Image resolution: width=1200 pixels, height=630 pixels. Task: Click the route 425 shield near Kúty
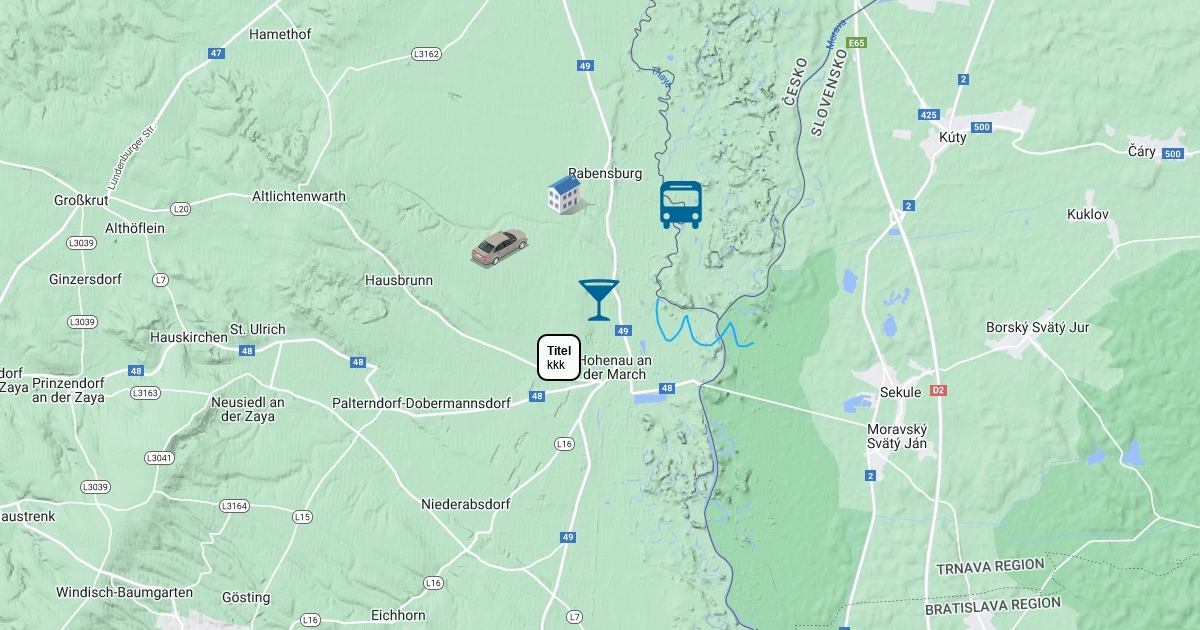tap(930, 115)
